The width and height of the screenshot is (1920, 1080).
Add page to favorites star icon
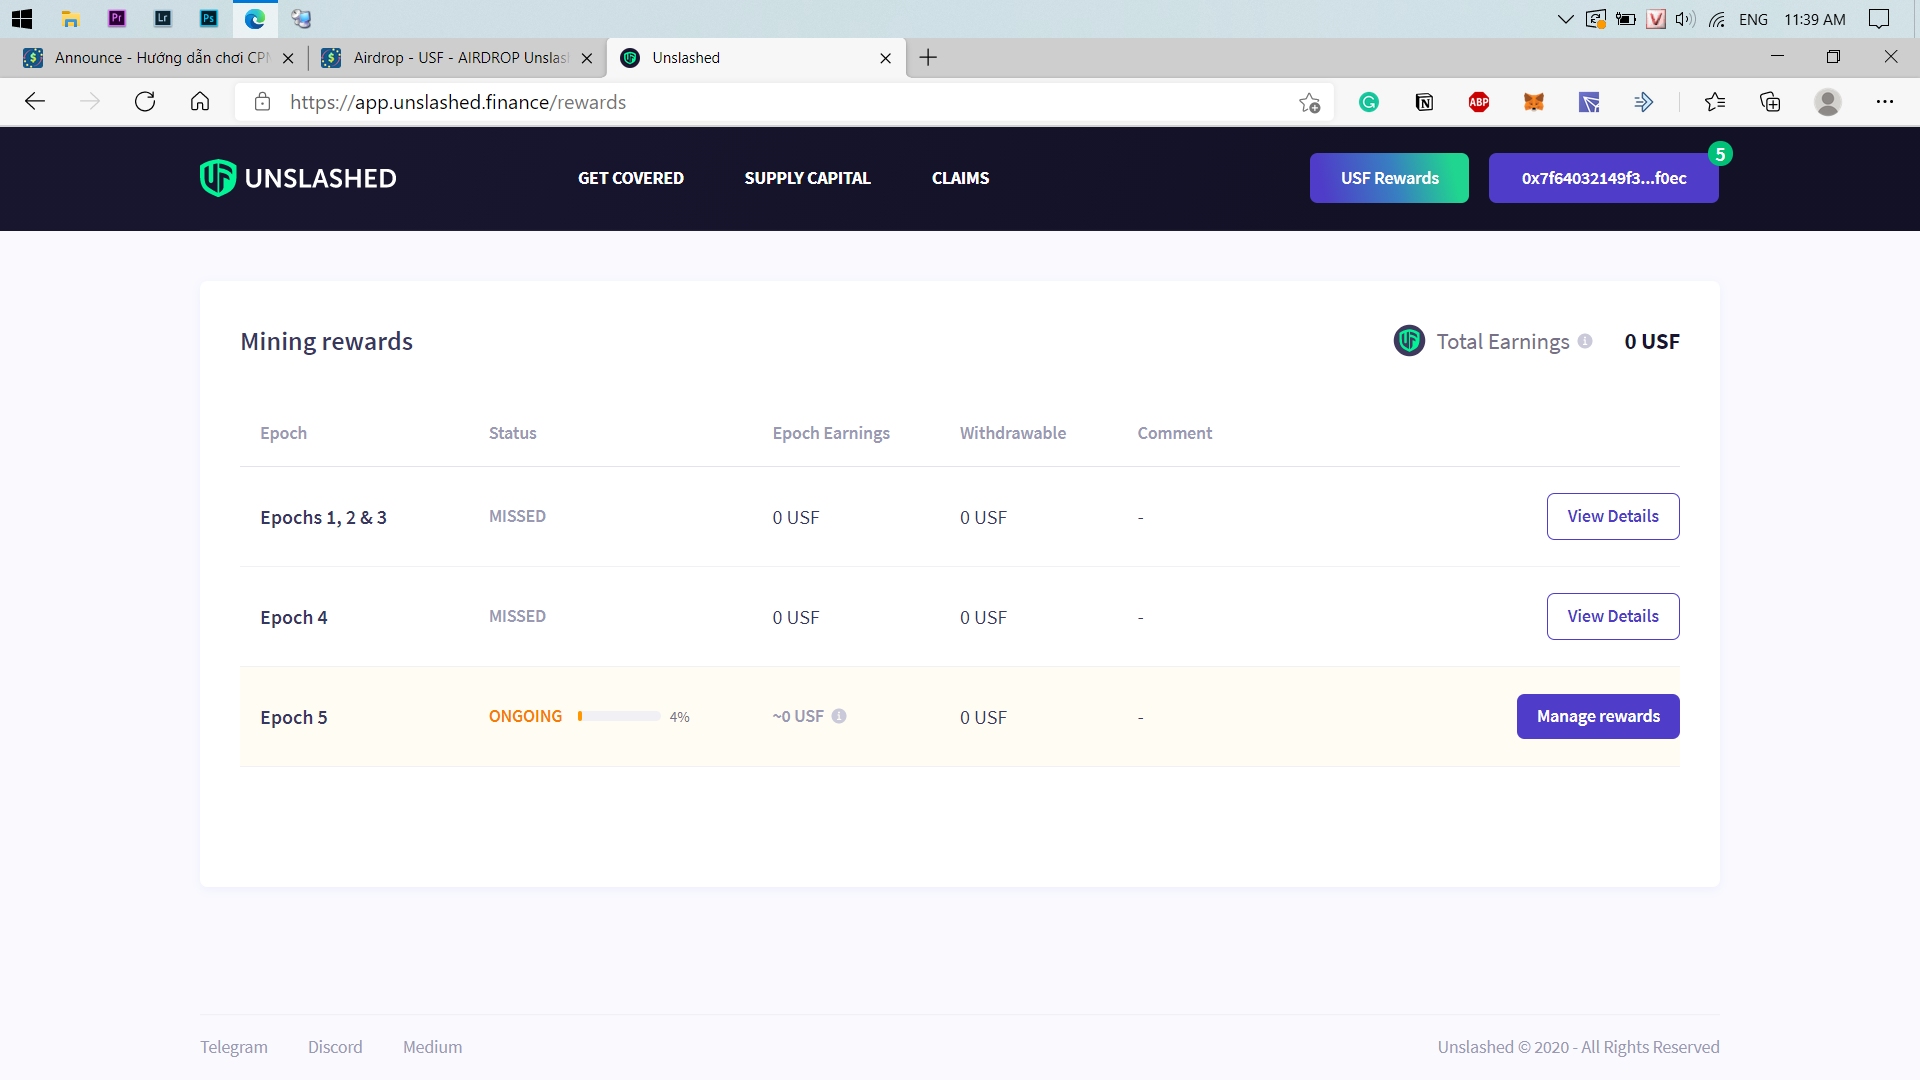click(1309, 102)
